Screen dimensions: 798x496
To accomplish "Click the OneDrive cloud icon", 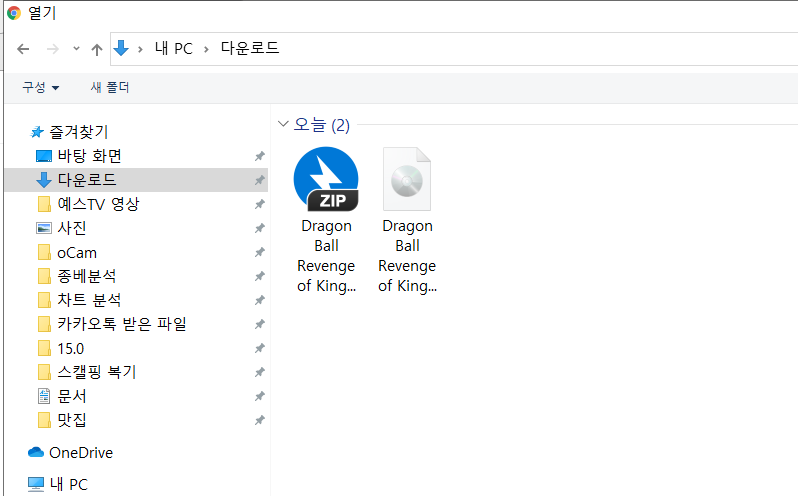I will [x=36, y=452].
